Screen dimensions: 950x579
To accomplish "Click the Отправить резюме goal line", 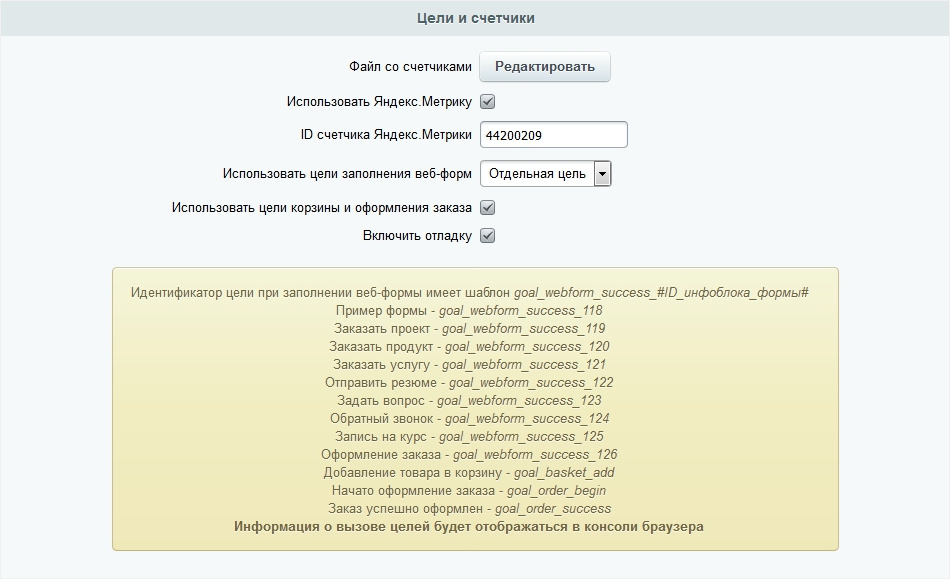I will coord(469,383).
